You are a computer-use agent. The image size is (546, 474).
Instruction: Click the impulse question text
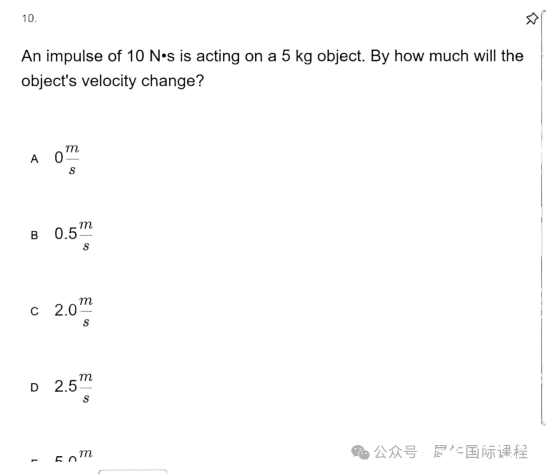tap(272, 68)
